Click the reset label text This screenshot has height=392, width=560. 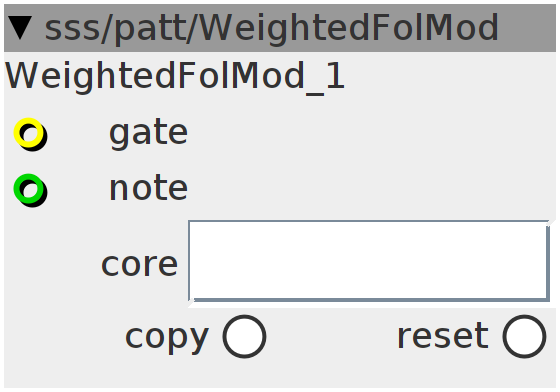[x=443, y=336]
